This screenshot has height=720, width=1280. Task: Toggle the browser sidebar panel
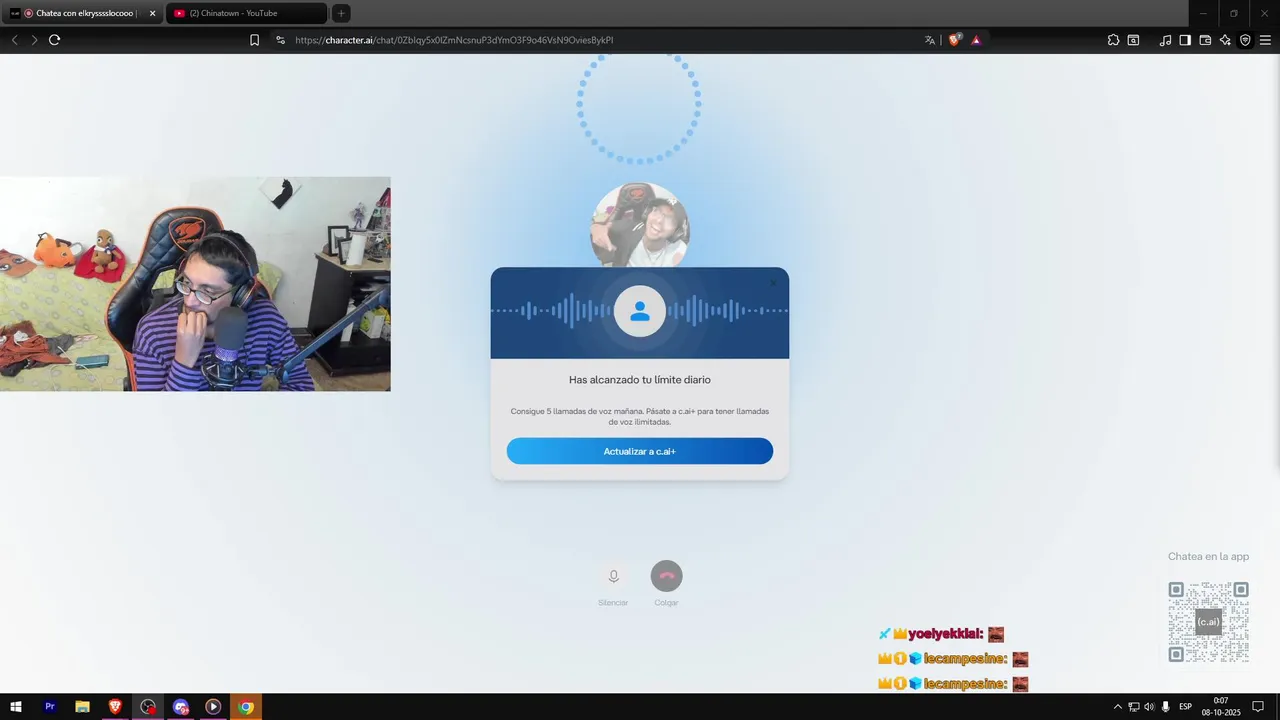pos(1185,40)
